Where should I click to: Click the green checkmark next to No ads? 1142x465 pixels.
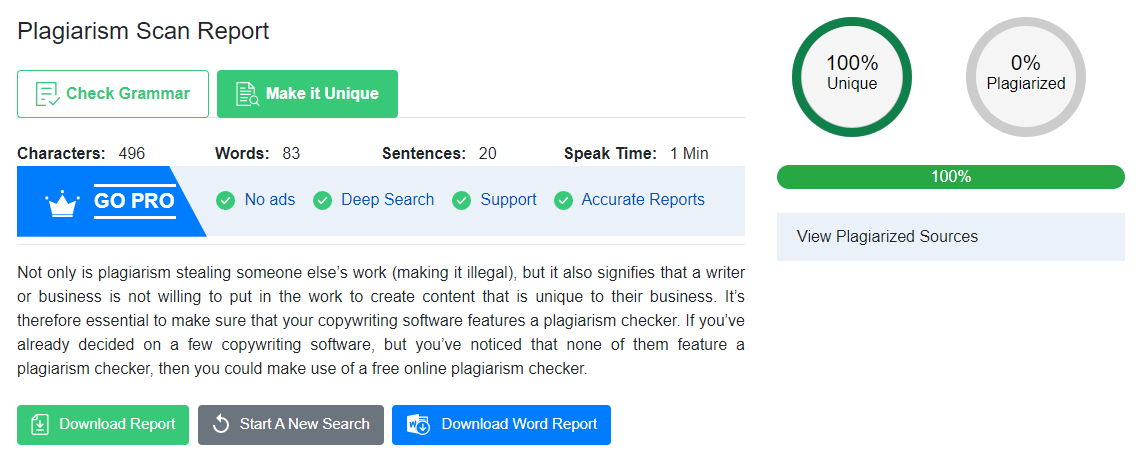coord(226,200)
